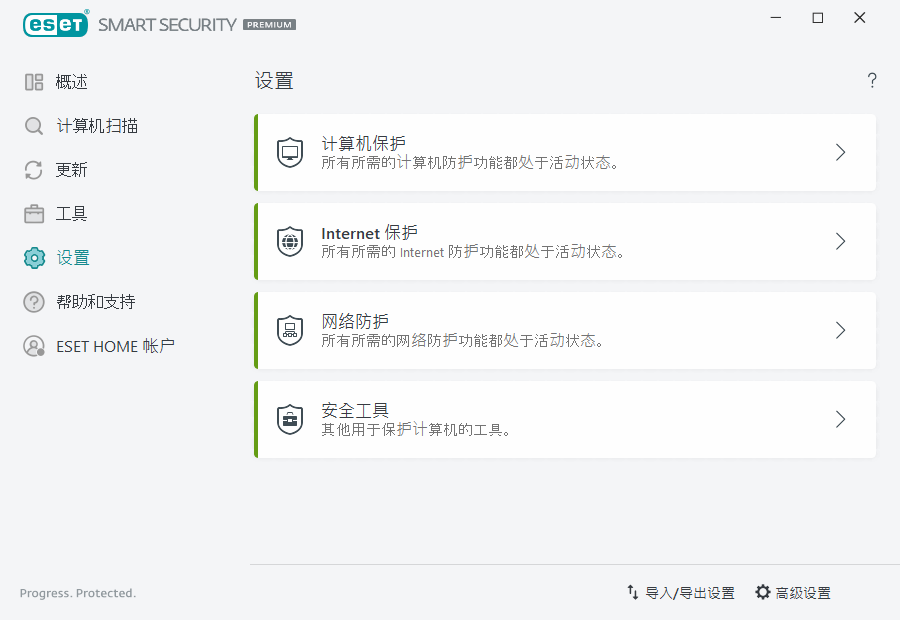Click the Internet 保护 globe shield icon

(289, 241)
